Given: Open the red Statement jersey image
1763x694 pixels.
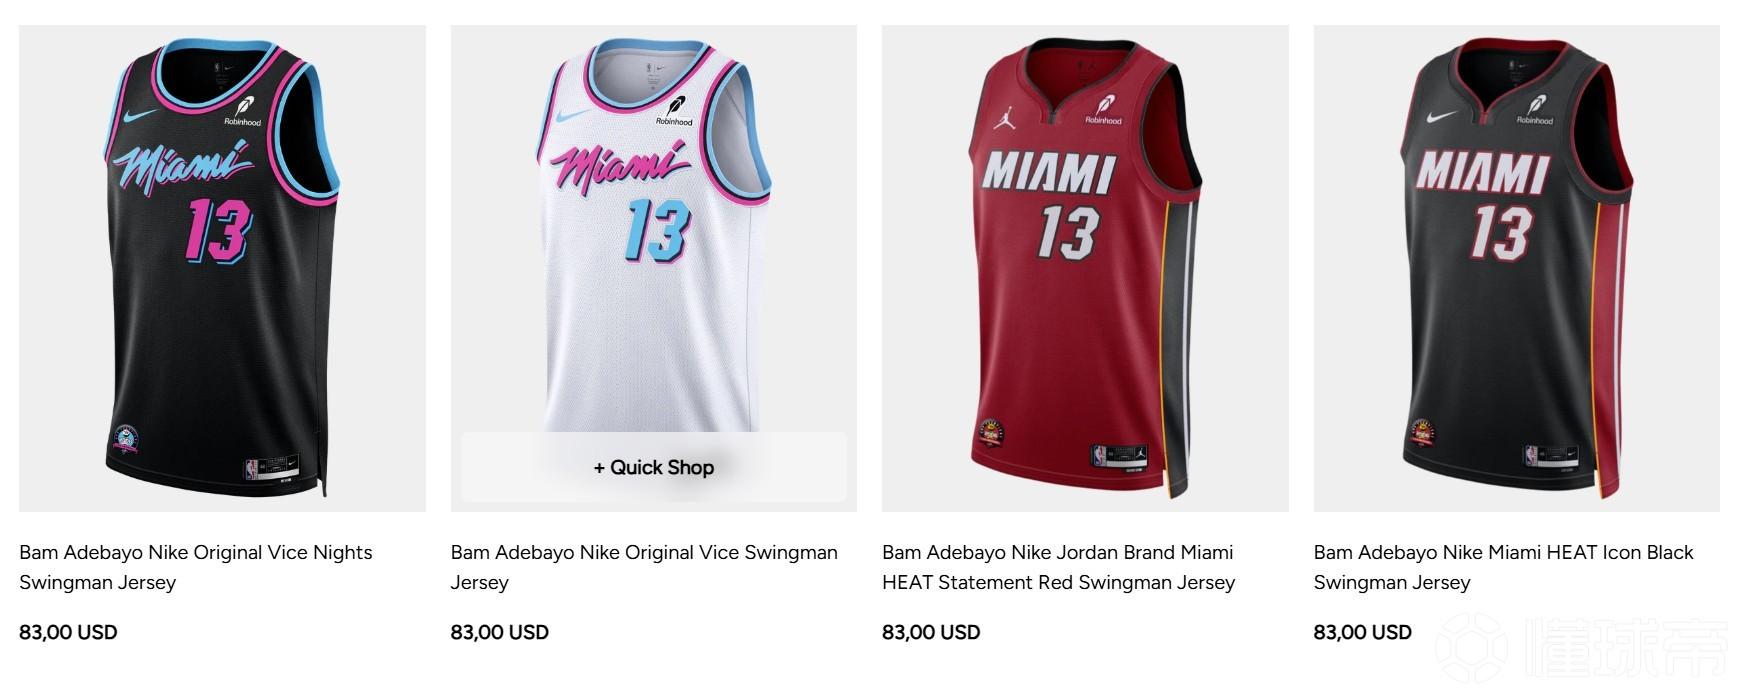Looking at the screenshot, I should point(1085,268).
